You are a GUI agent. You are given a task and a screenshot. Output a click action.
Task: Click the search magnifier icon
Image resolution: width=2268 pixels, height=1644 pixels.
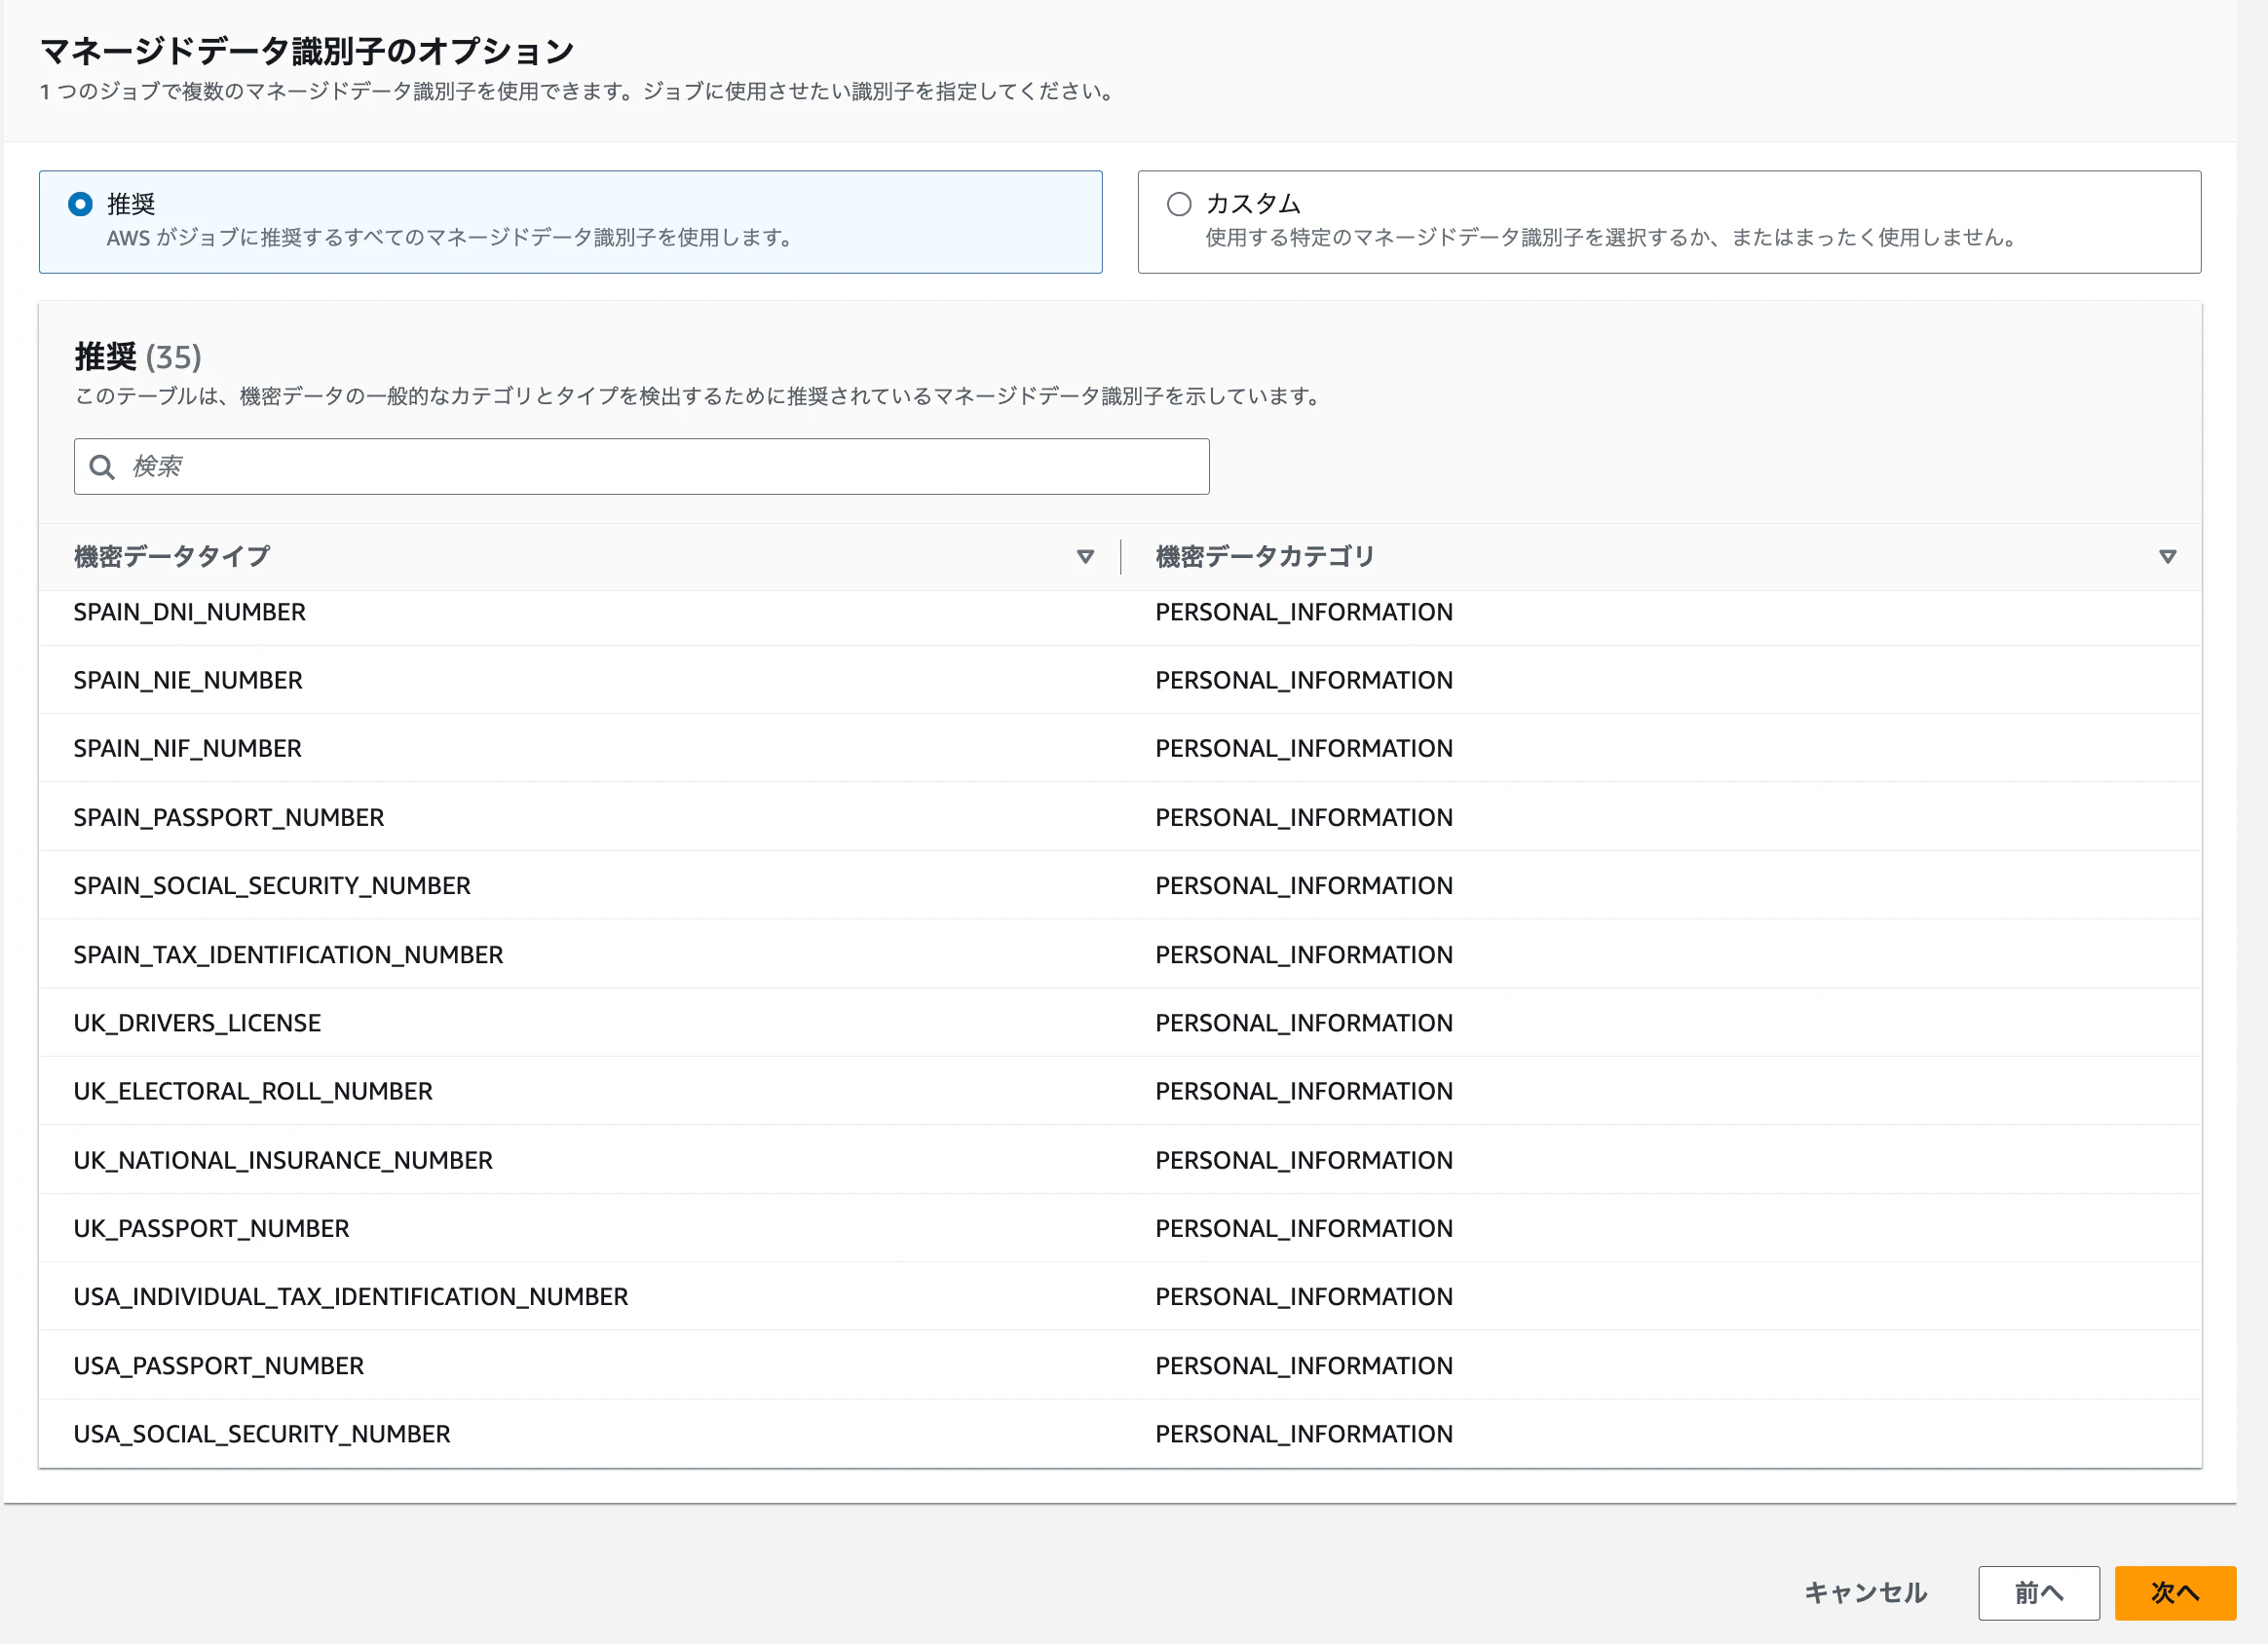point(102,467)
